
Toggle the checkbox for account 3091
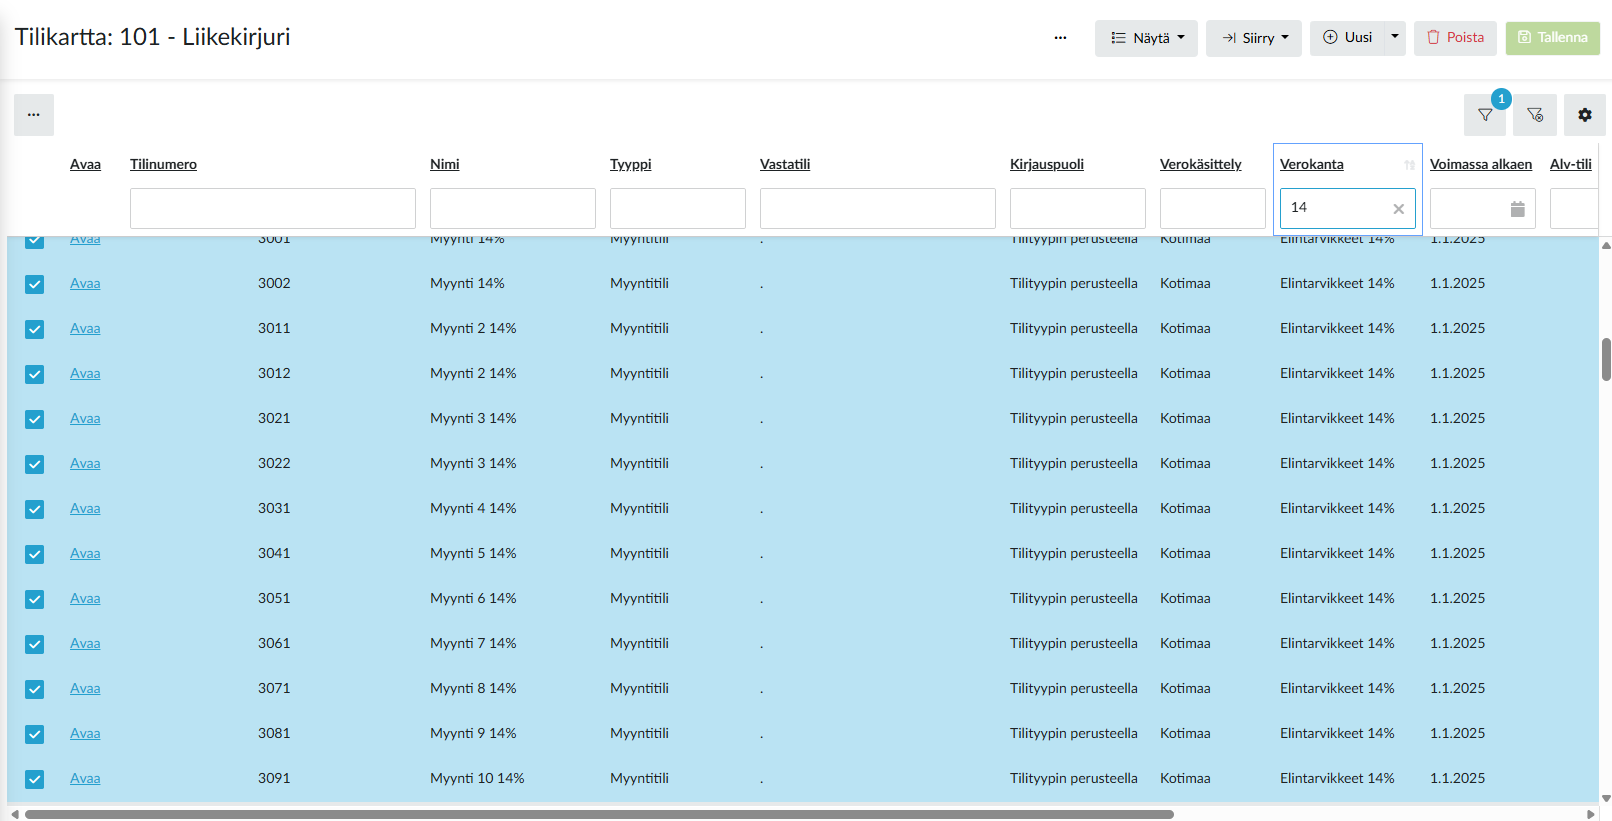point(35,779)
